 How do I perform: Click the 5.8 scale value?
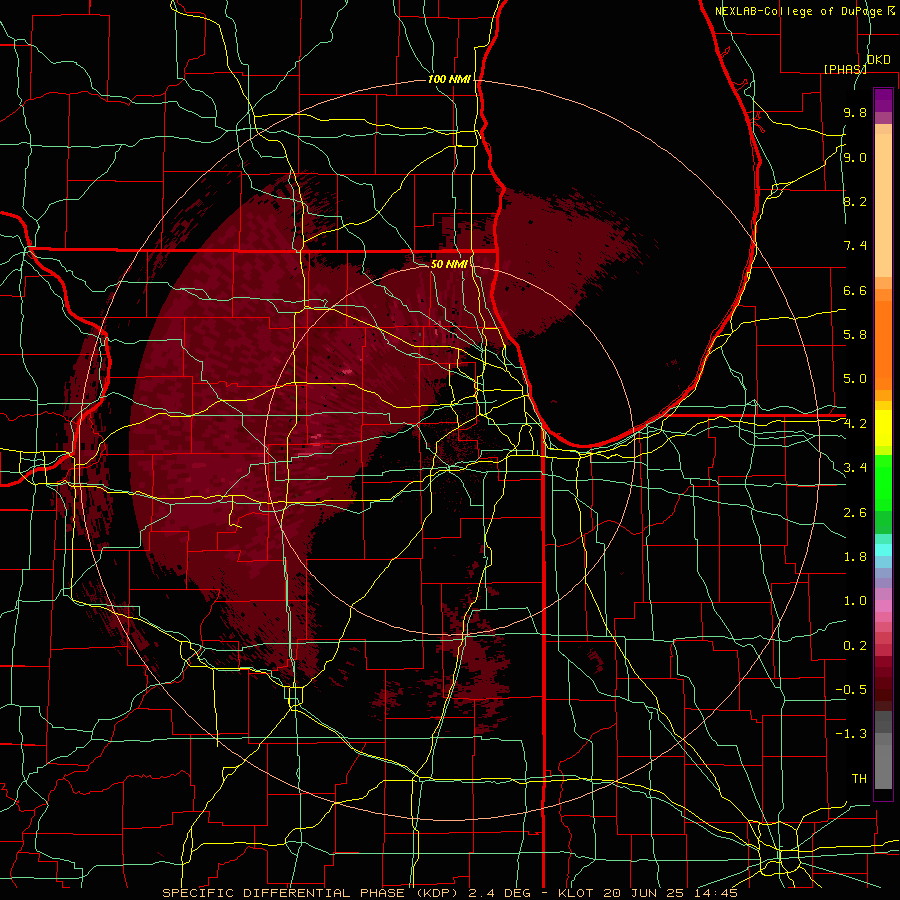coord(855,335)
